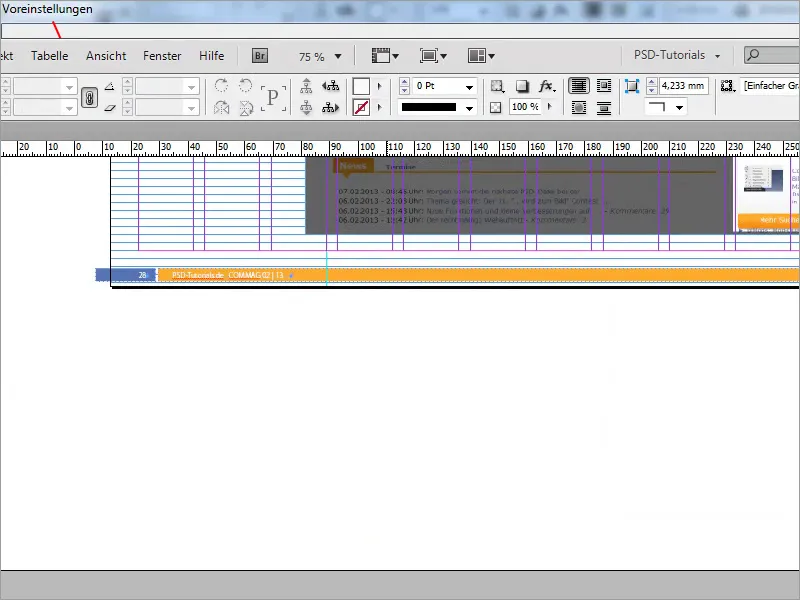Open the Fenster menu
800x600 pixels.
click(161, 56)
